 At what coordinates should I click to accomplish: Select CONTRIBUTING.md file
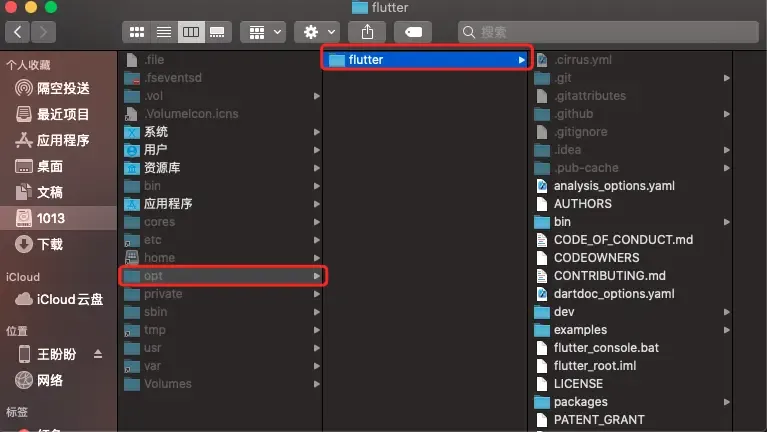(x=631, y=276)
